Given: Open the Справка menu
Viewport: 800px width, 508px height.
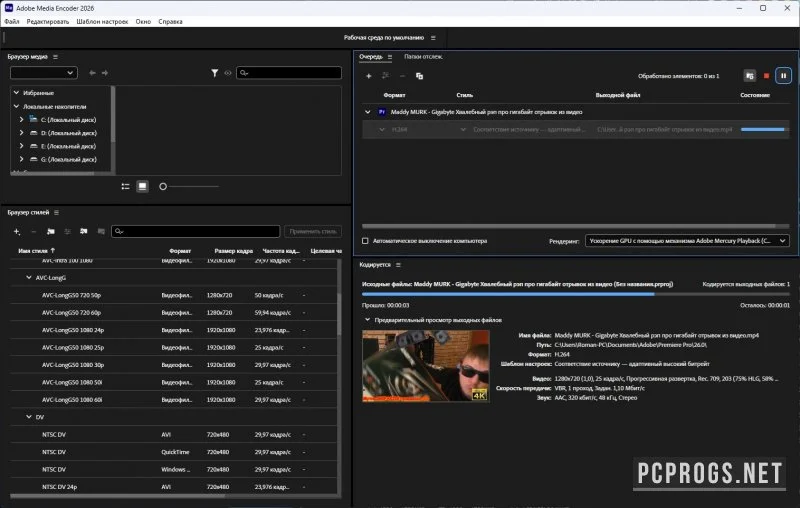Looking at the screenshot, I should (170, 21).
